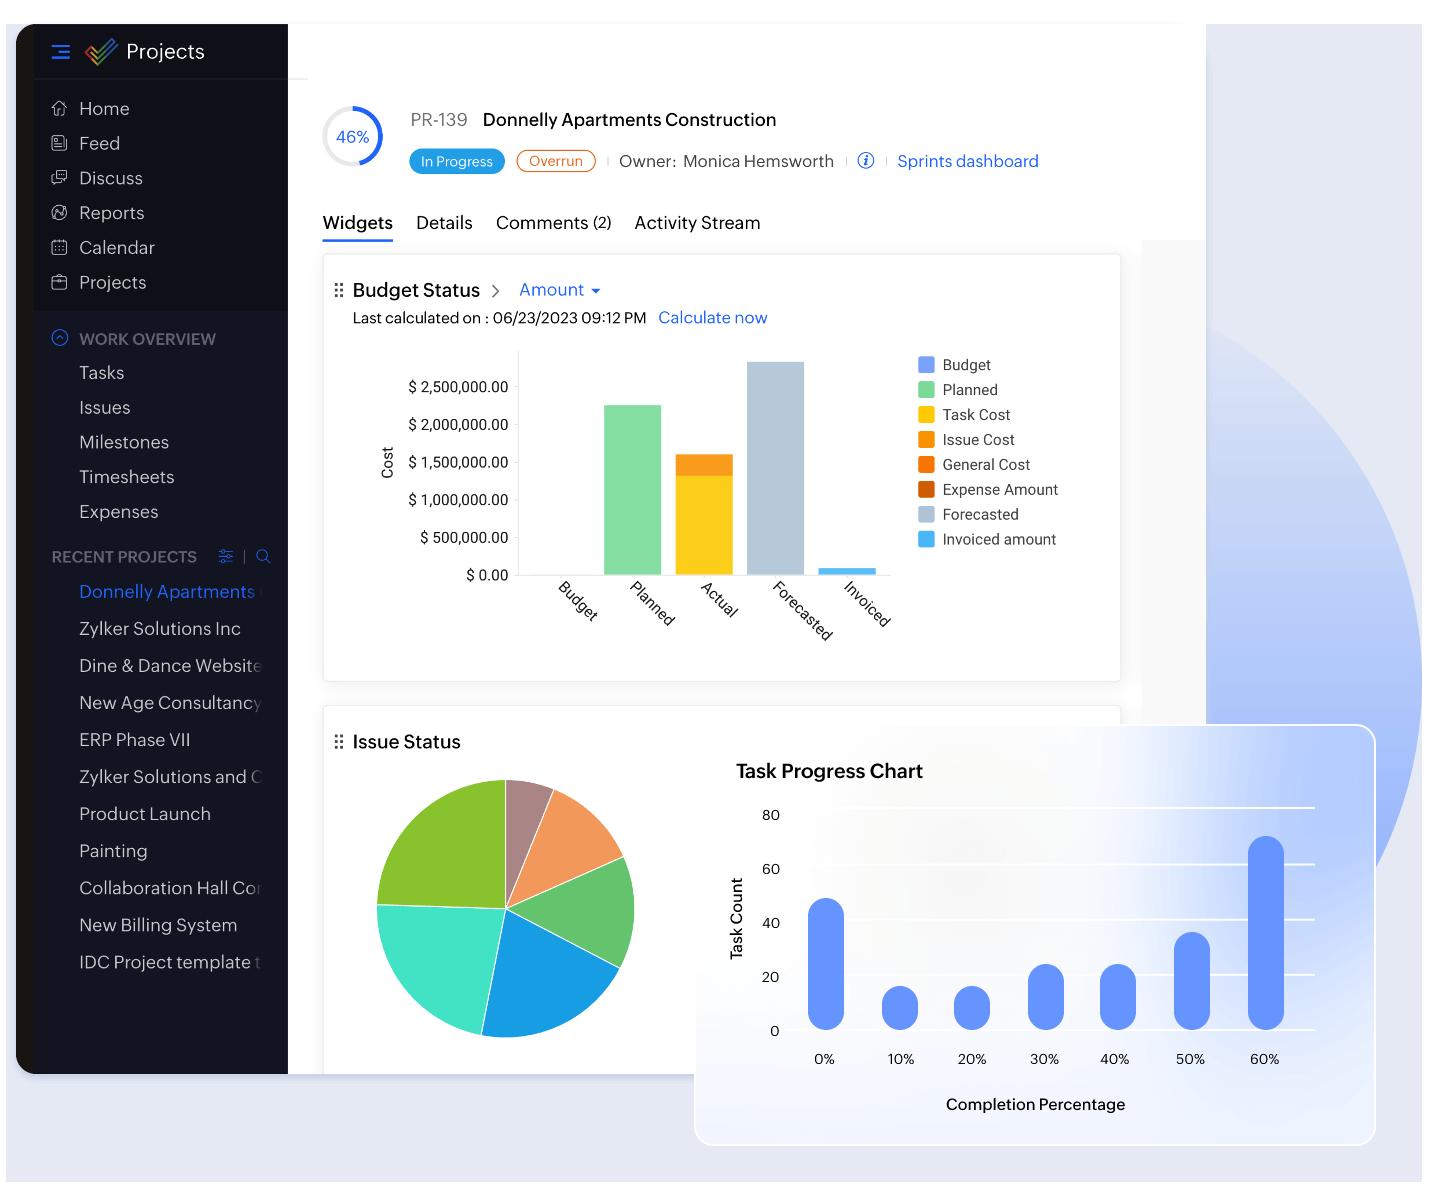Open Reports via its sidebar icon

point(60,212)
